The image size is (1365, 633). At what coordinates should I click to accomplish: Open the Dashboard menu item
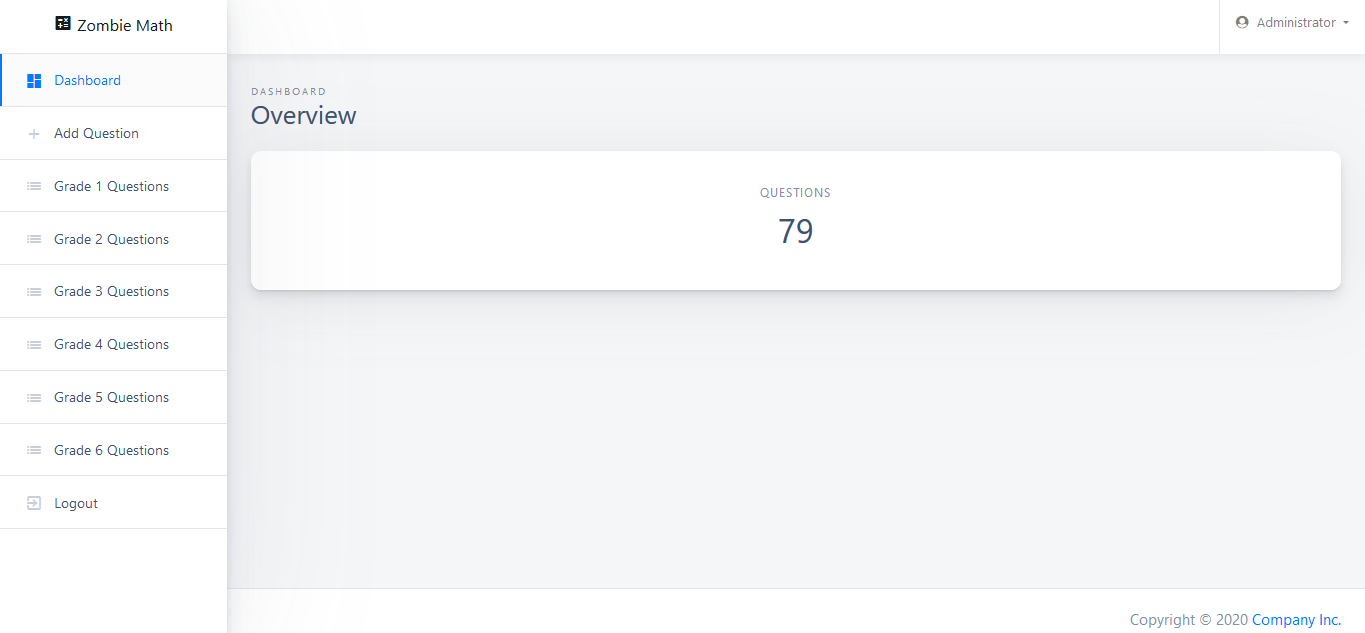tap(88, 81)
